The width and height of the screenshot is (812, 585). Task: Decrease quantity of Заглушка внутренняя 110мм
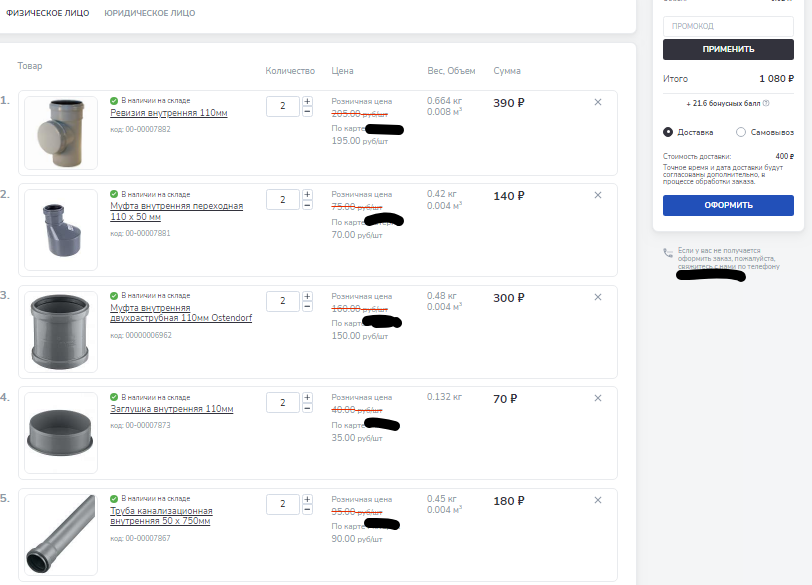click(307, 408)
